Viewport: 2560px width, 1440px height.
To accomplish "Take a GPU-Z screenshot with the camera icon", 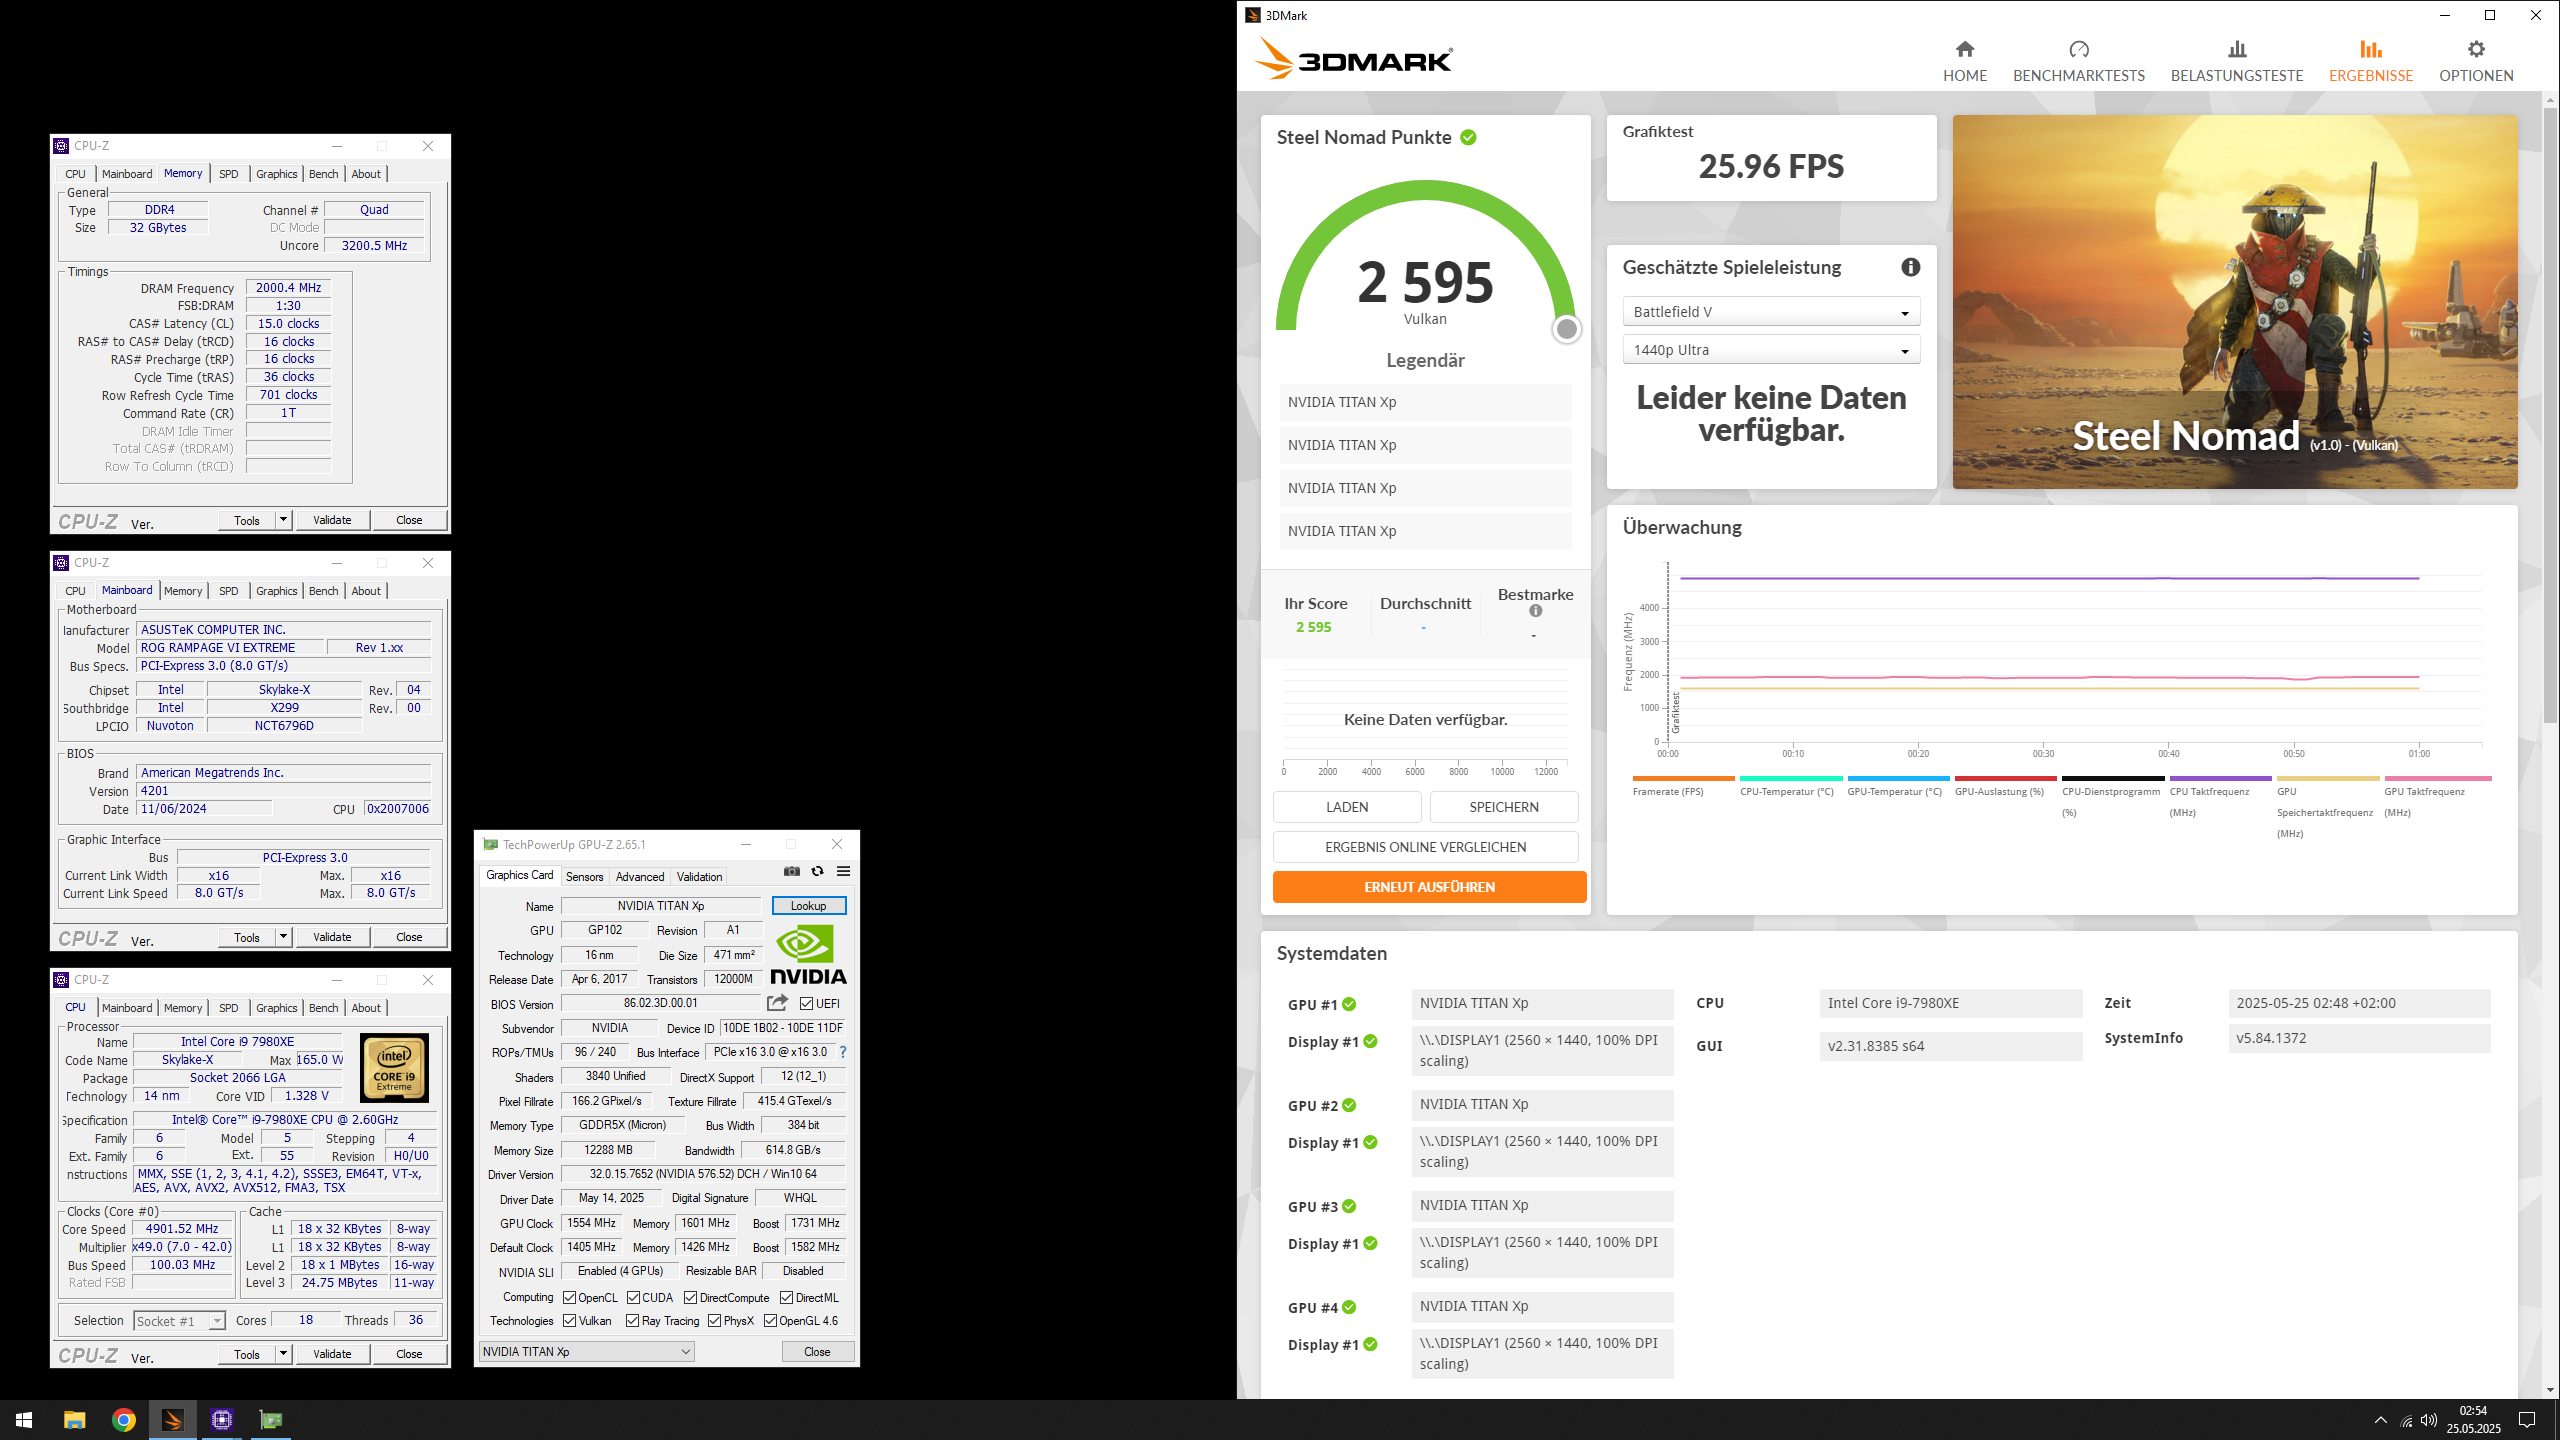I will point(792,871).
